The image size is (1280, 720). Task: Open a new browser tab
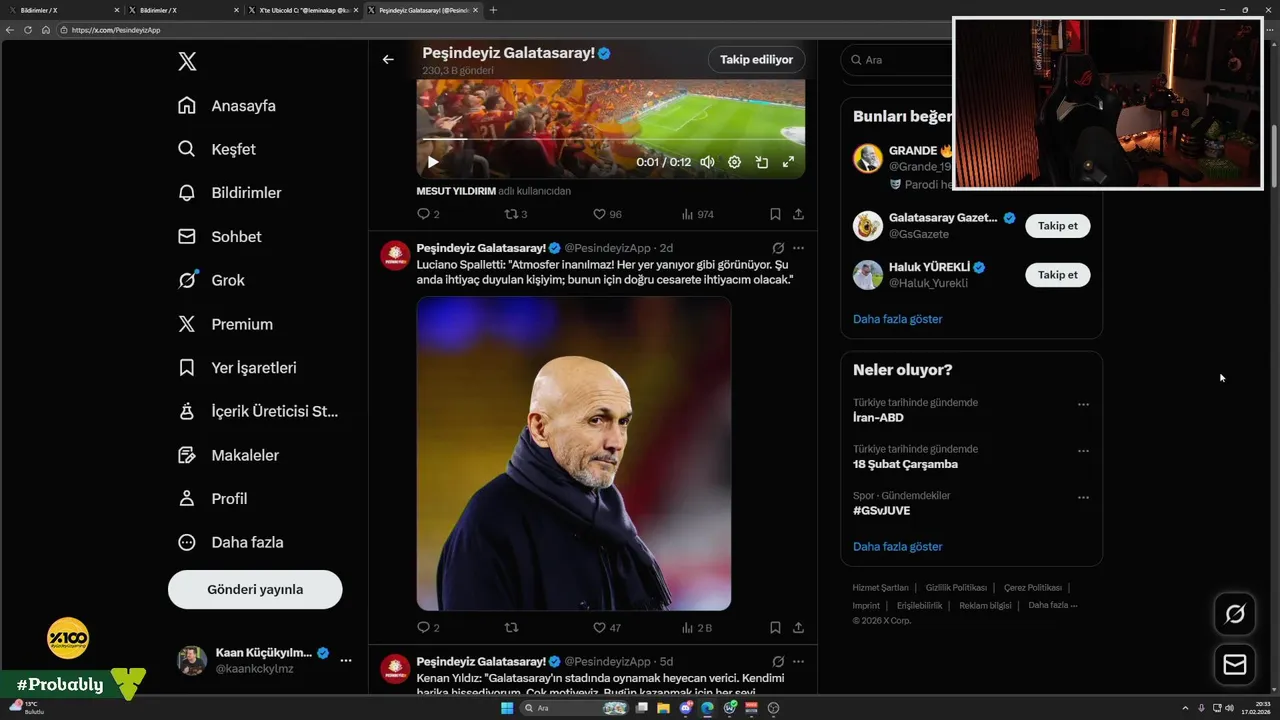point(493,10)
